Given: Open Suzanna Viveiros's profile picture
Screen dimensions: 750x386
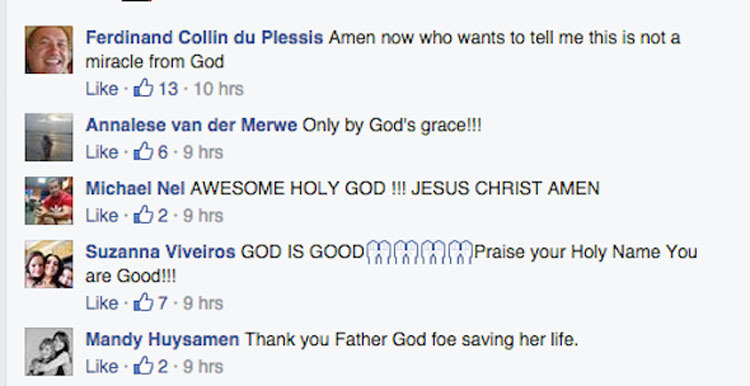Looking at the screenshot, I should point(49,264).
